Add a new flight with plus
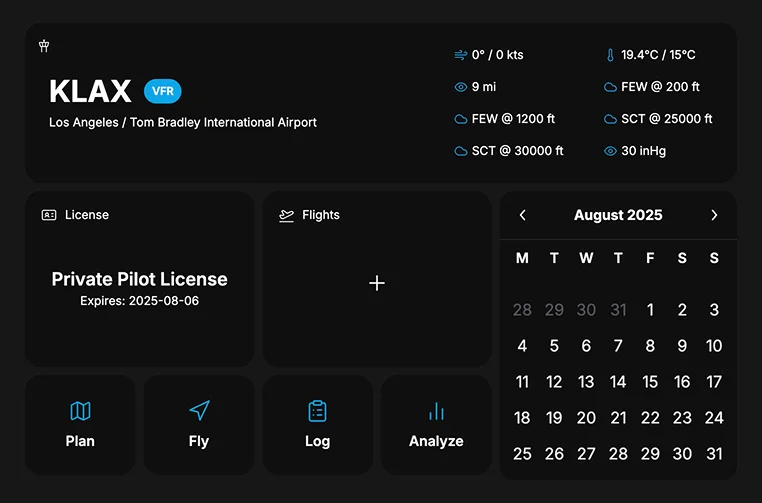 click(377, 283)
